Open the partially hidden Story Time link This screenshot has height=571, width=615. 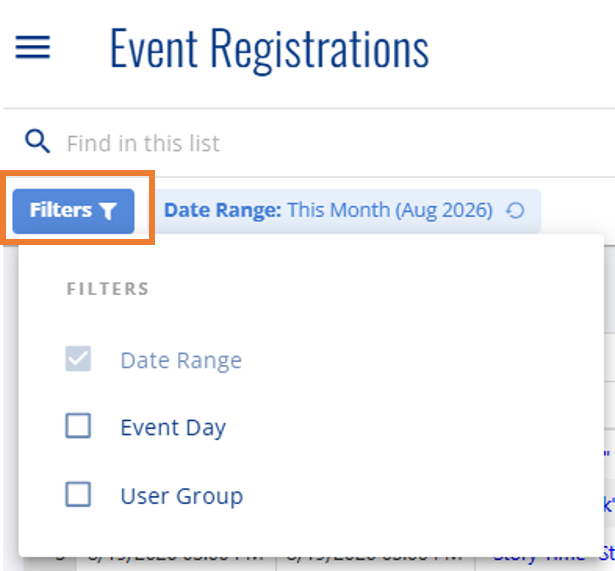539,559
